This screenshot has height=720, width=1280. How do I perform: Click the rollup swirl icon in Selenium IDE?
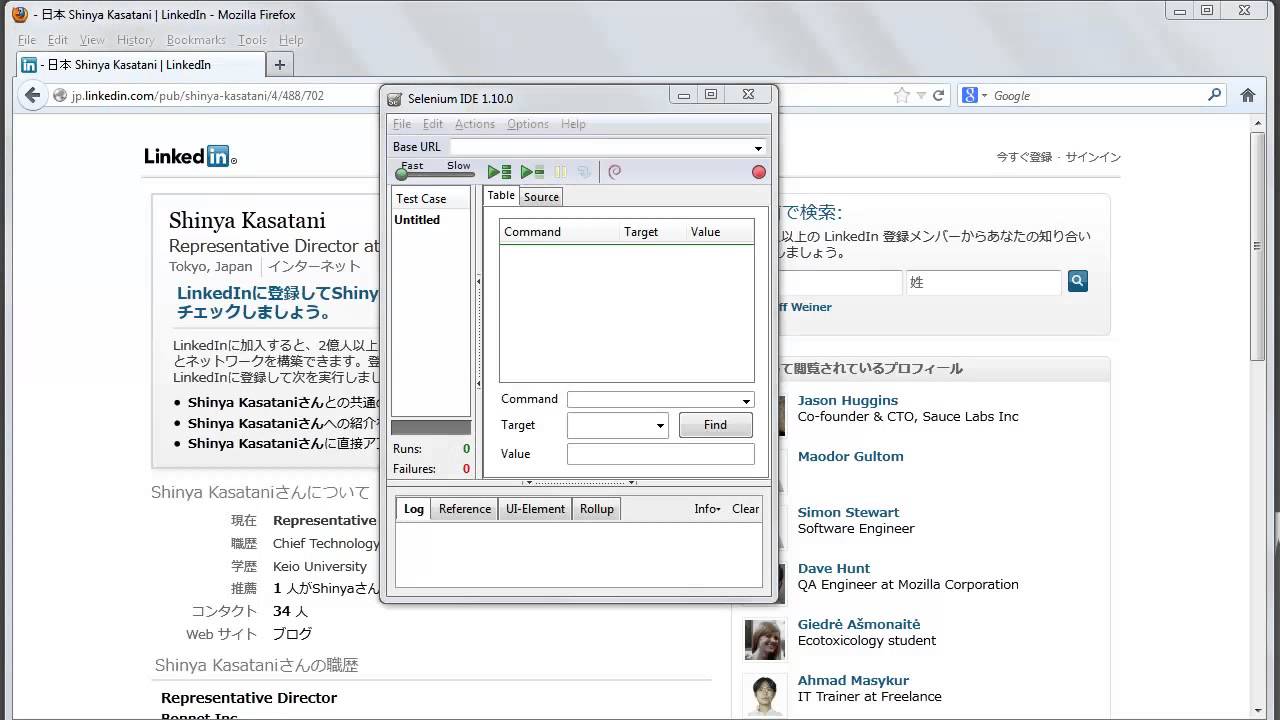pos(615,172)
